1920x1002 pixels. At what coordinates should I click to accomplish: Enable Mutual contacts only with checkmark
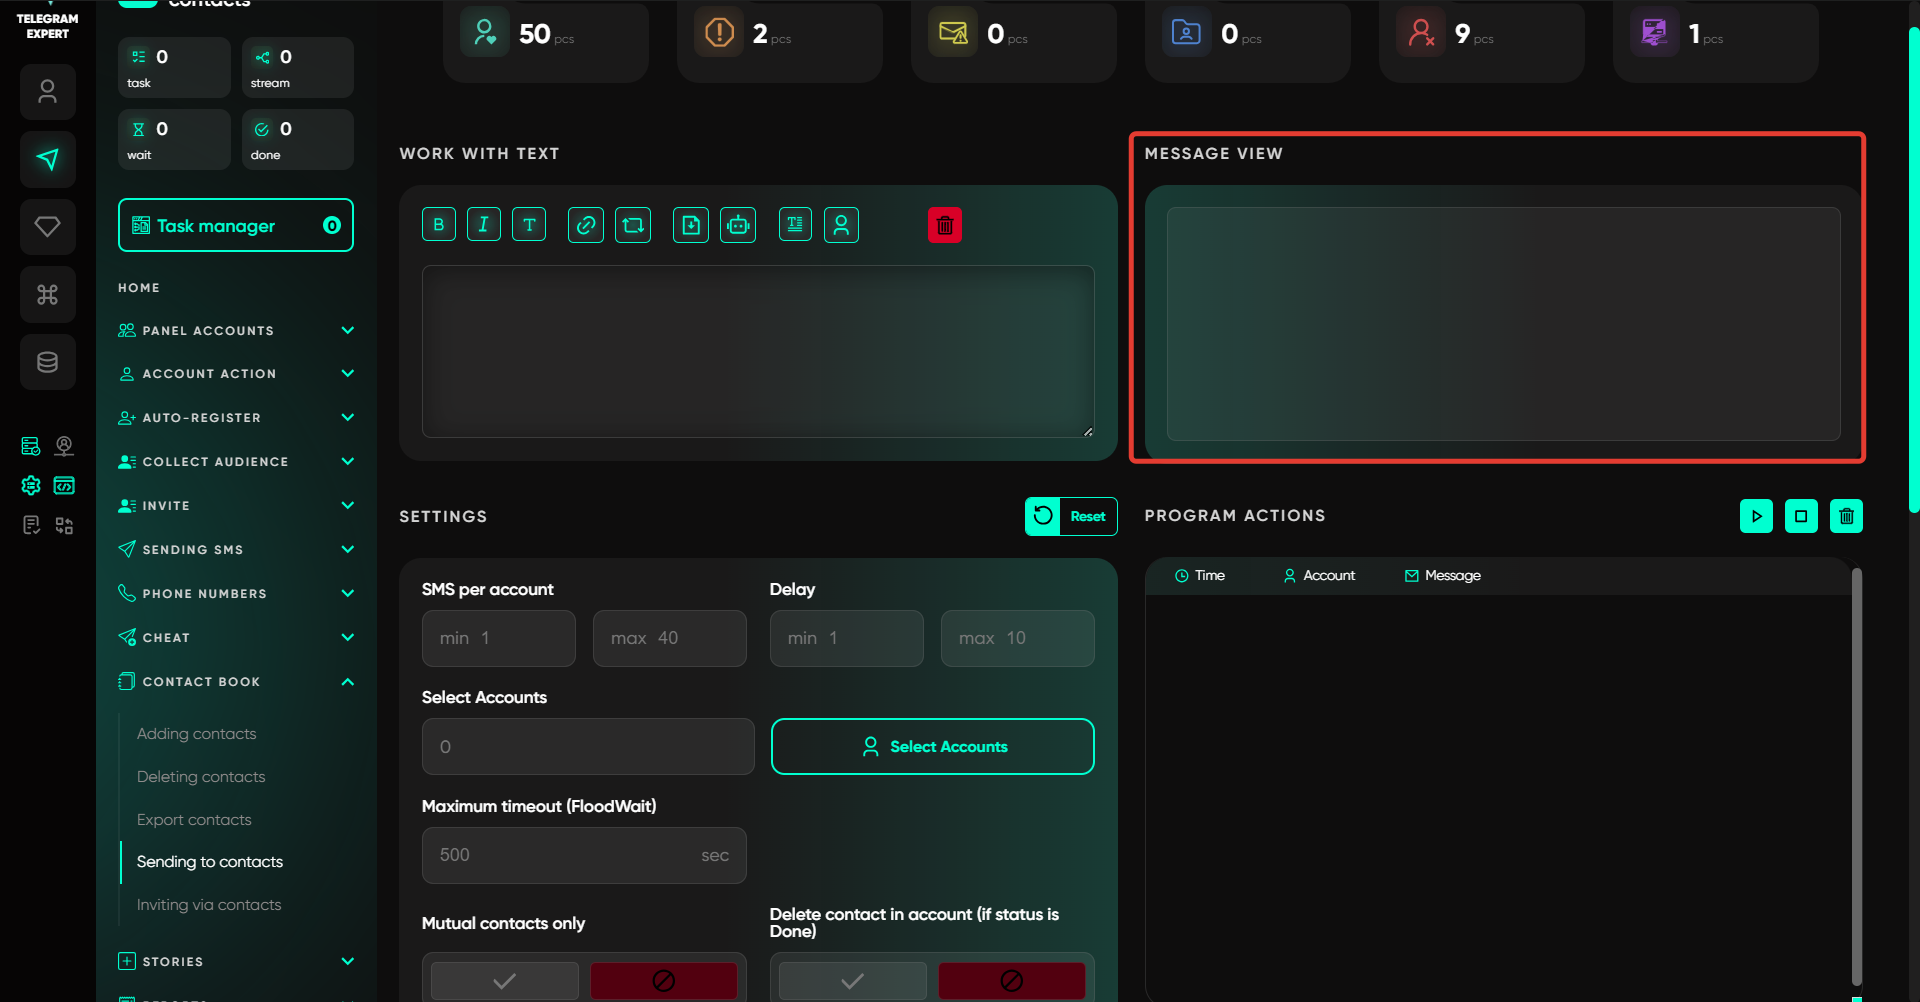click(x=505, y=980)
